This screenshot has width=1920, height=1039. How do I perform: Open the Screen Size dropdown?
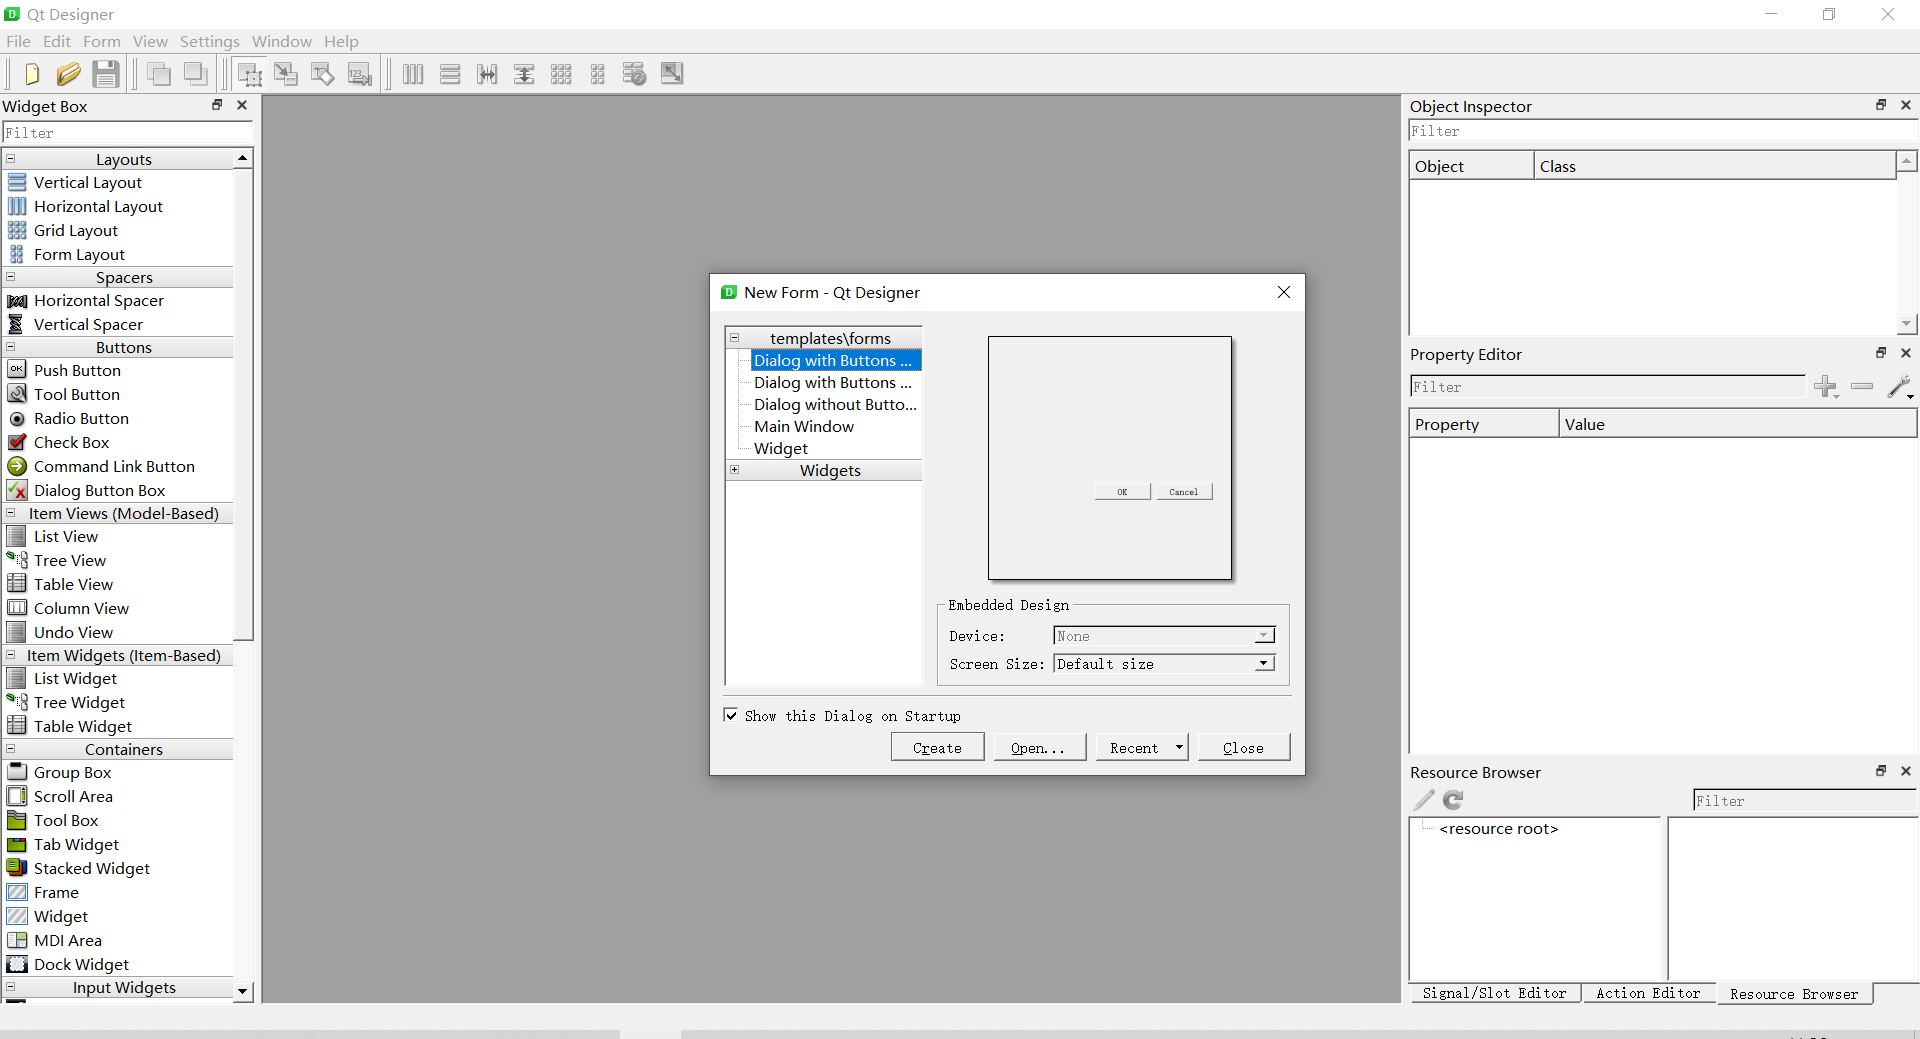point(1164,664)
